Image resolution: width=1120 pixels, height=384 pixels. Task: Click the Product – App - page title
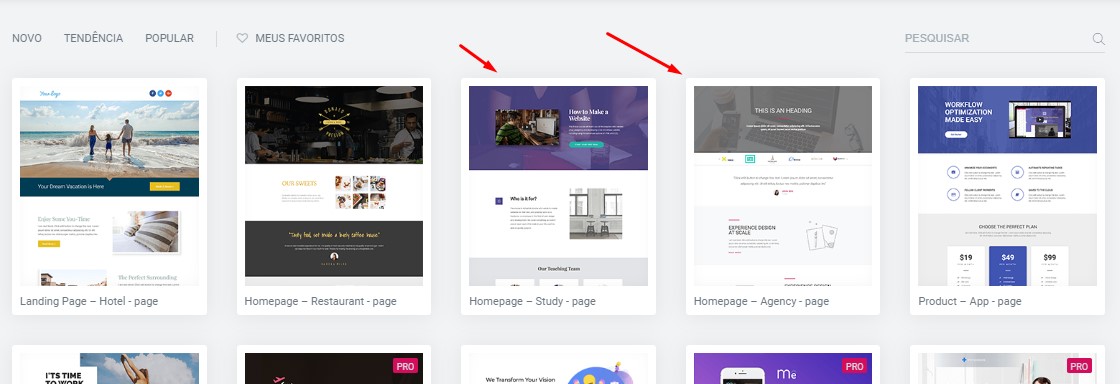(970, 301)
